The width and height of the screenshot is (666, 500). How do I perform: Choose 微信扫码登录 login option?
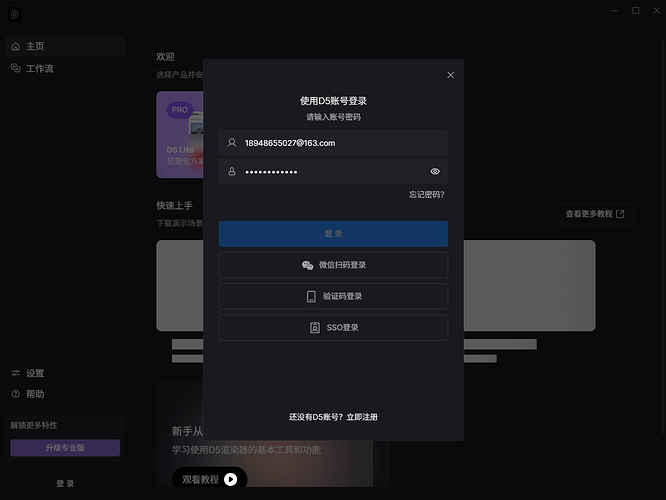tap(333, 265)
